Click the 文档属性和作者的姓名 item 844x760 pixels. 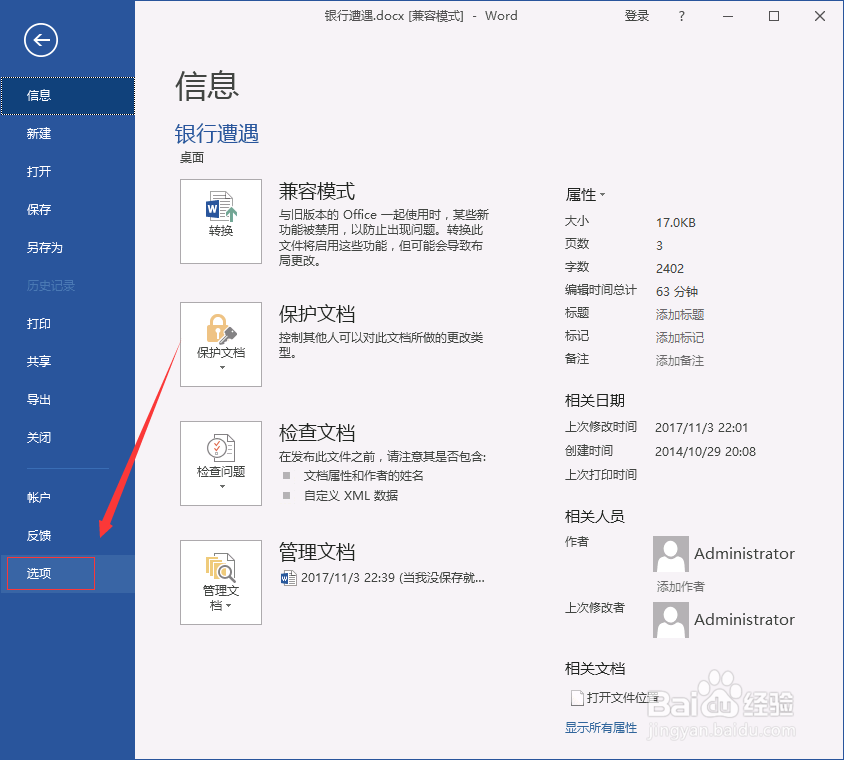363,476
